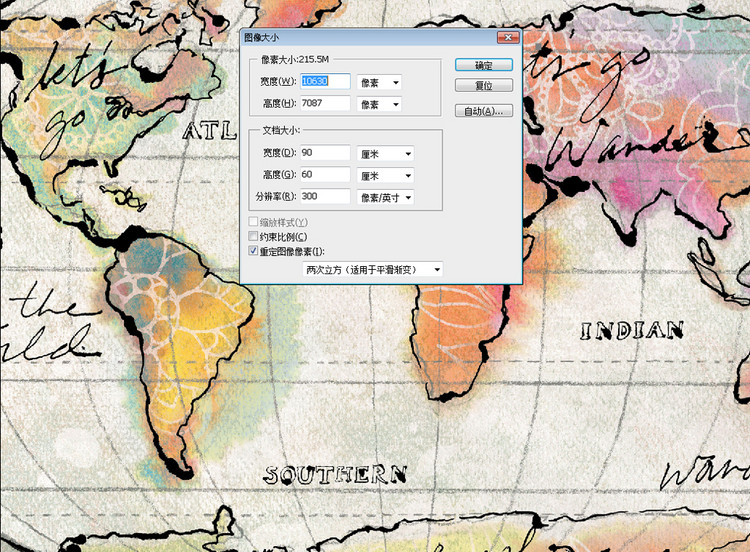This screenshot has height=552, width=750.
Task: Open the pixel height unit dropdown
Action: point(379,104)
